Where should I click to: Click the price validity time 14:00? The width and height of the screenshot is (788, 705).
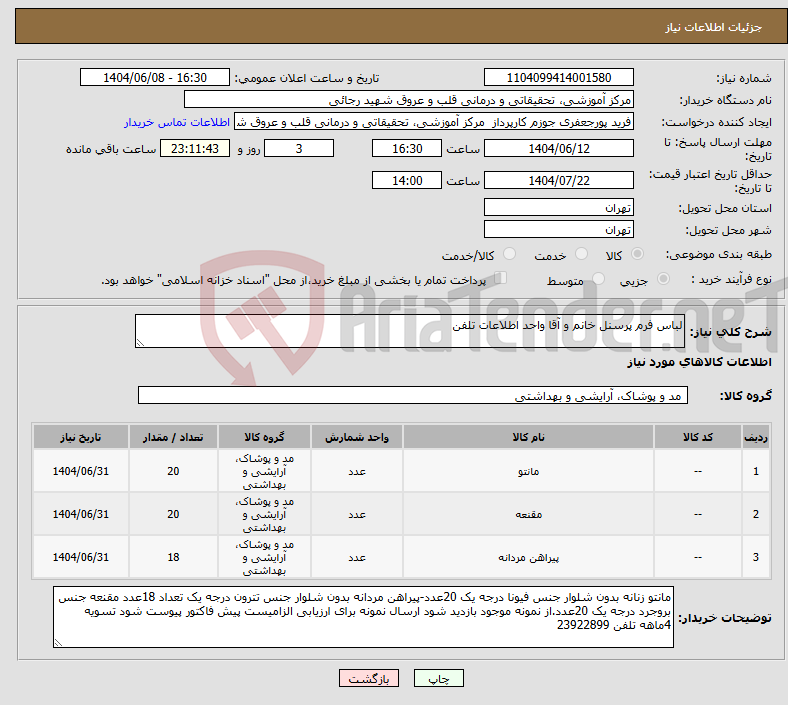click(407, 180)
